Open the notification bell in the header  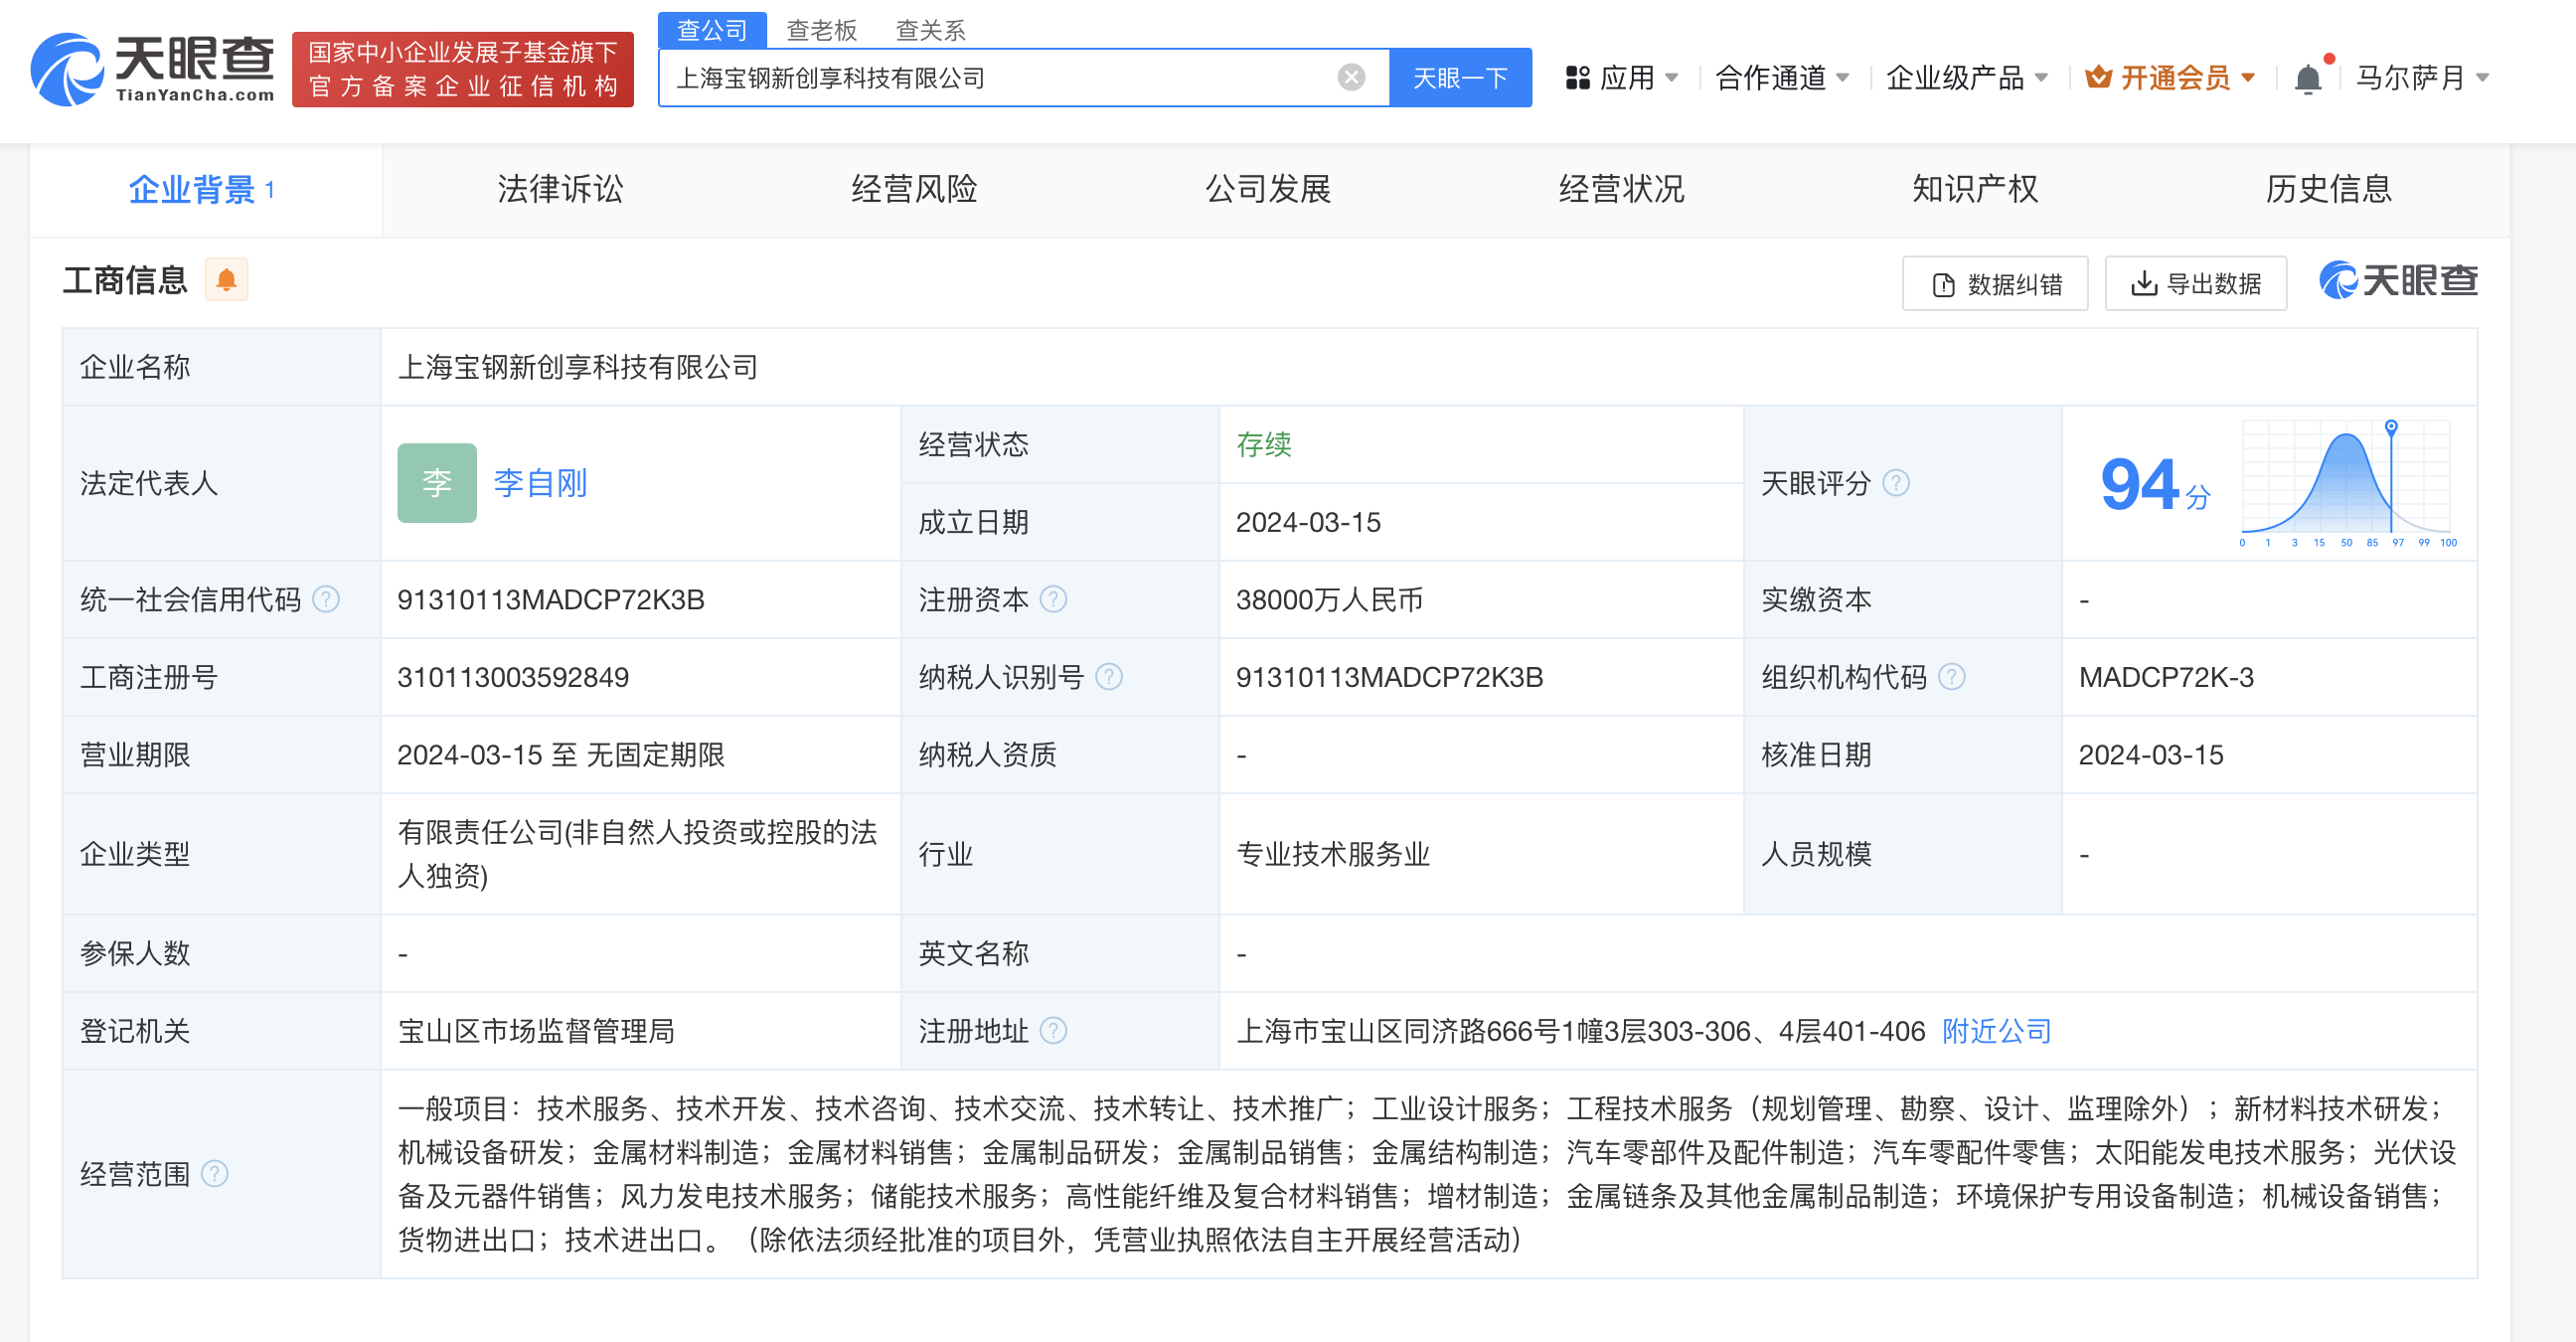pos(2308,78)
